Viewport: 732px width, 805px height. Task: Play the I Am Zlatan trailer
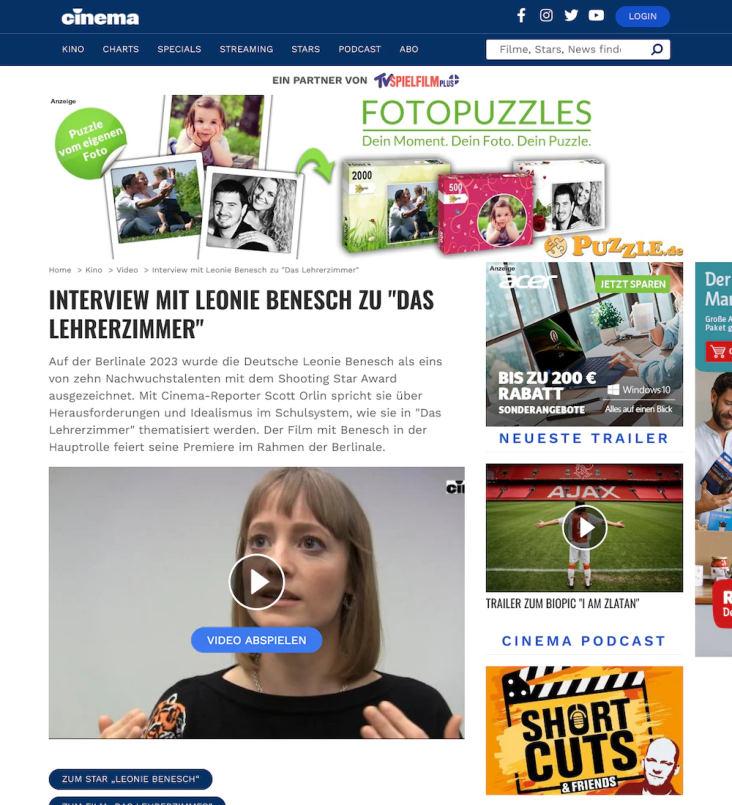pyautogui.click(x=585, y=527)
